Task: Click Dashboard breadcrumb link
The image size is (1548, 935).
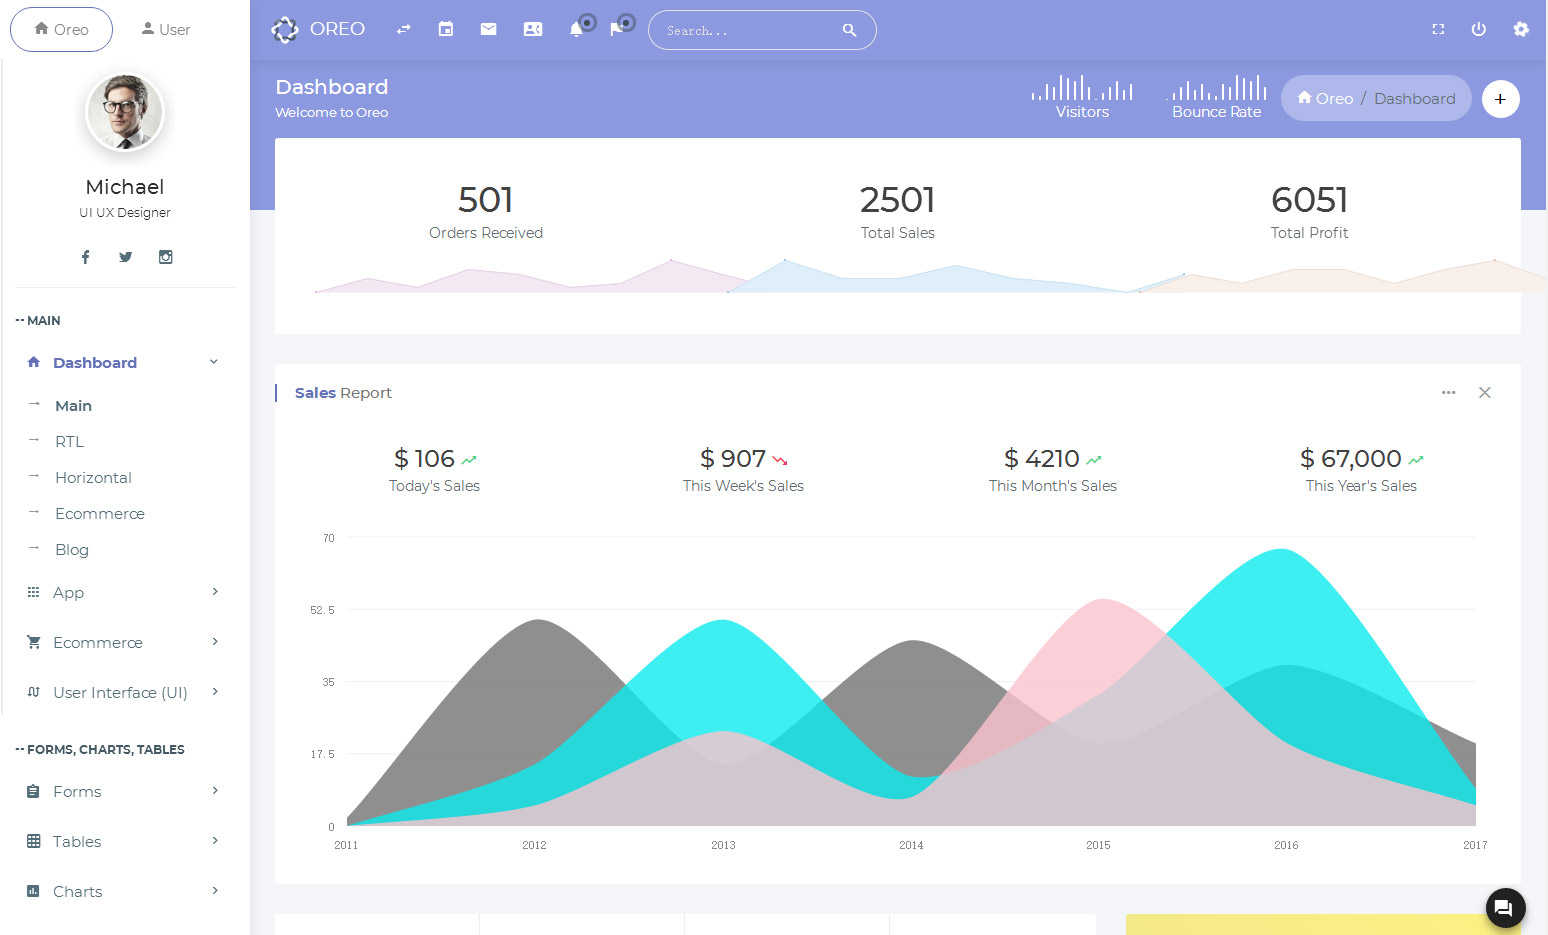Action: (x=1414, y=98)
